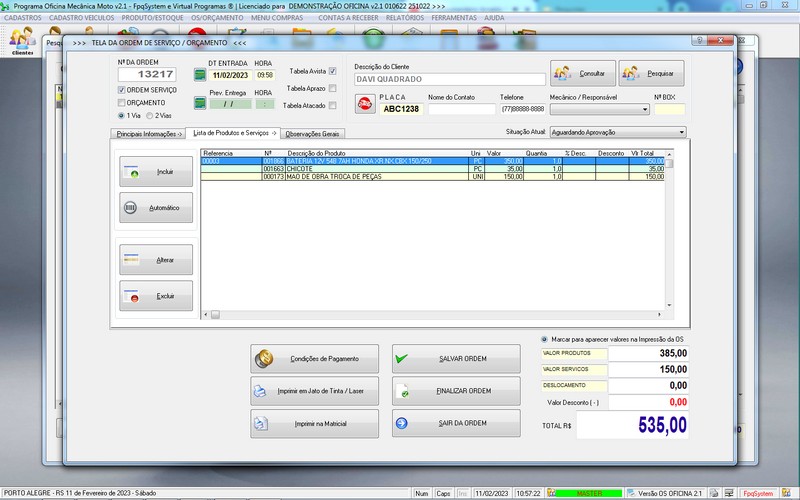The height and width of the screenshot is (500, 800).
Task: Open the MENU COMPRAS menu
Action: click(277, 17)
